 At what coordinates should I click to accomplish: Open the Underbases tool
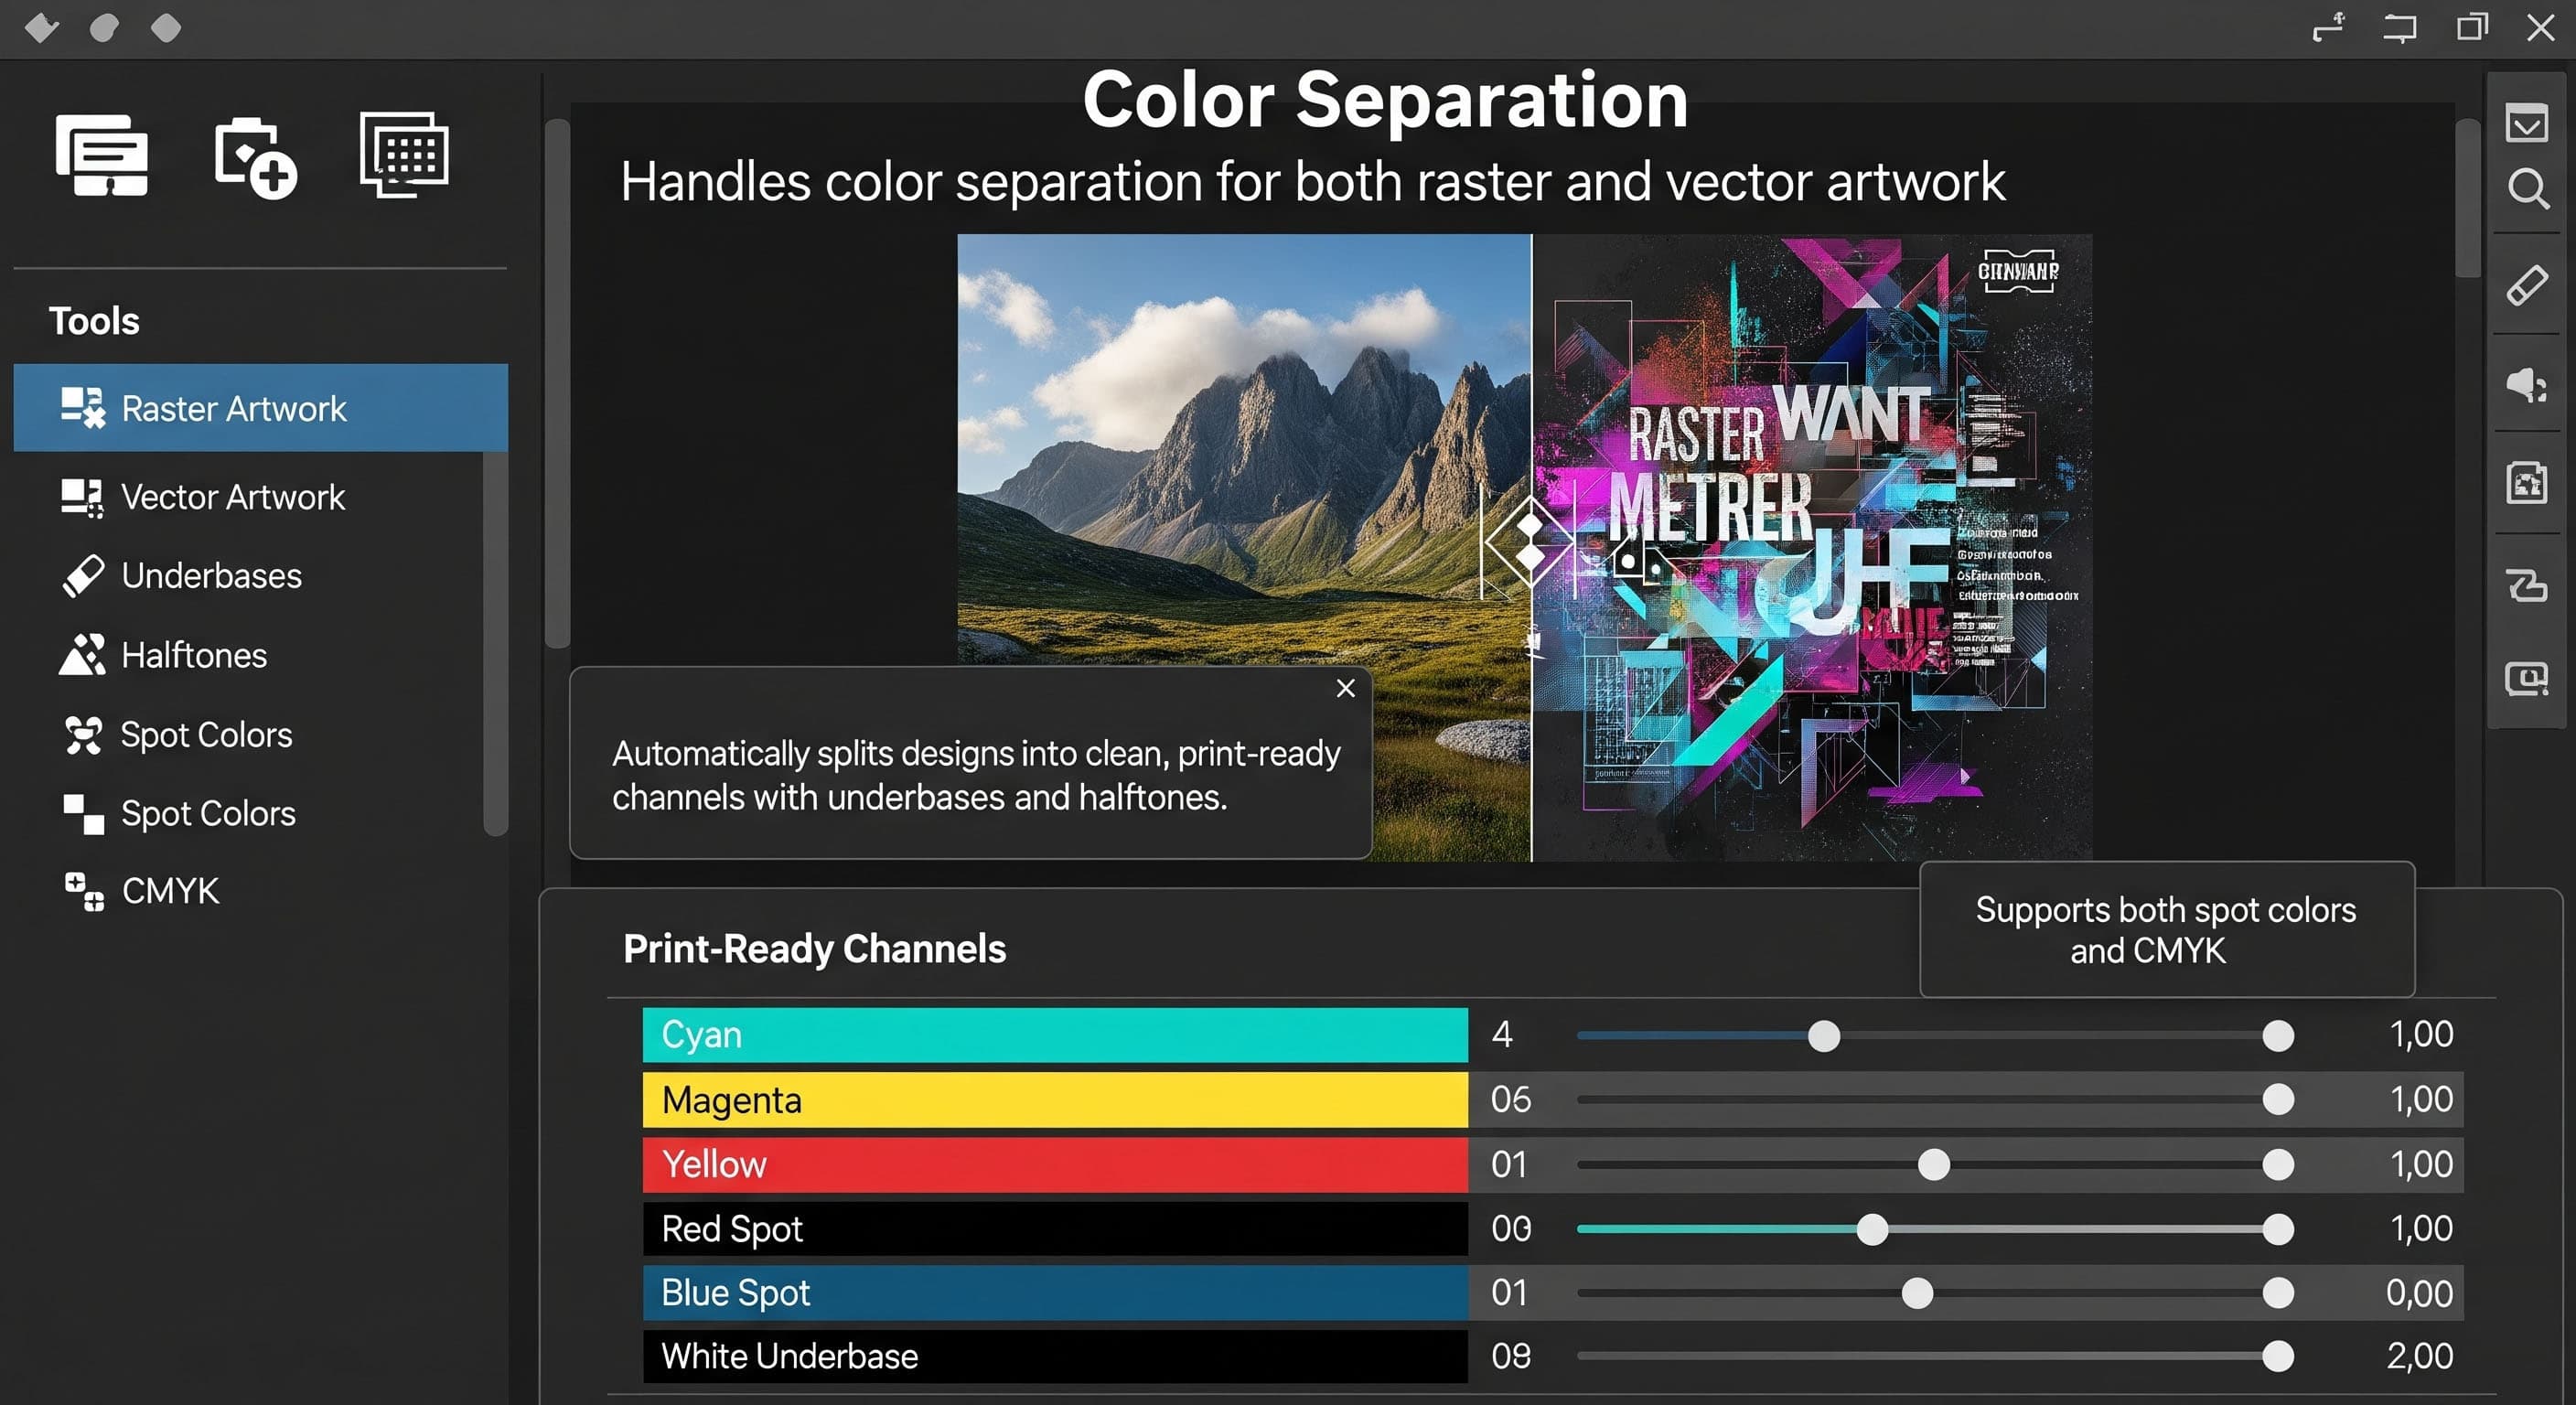210,576
